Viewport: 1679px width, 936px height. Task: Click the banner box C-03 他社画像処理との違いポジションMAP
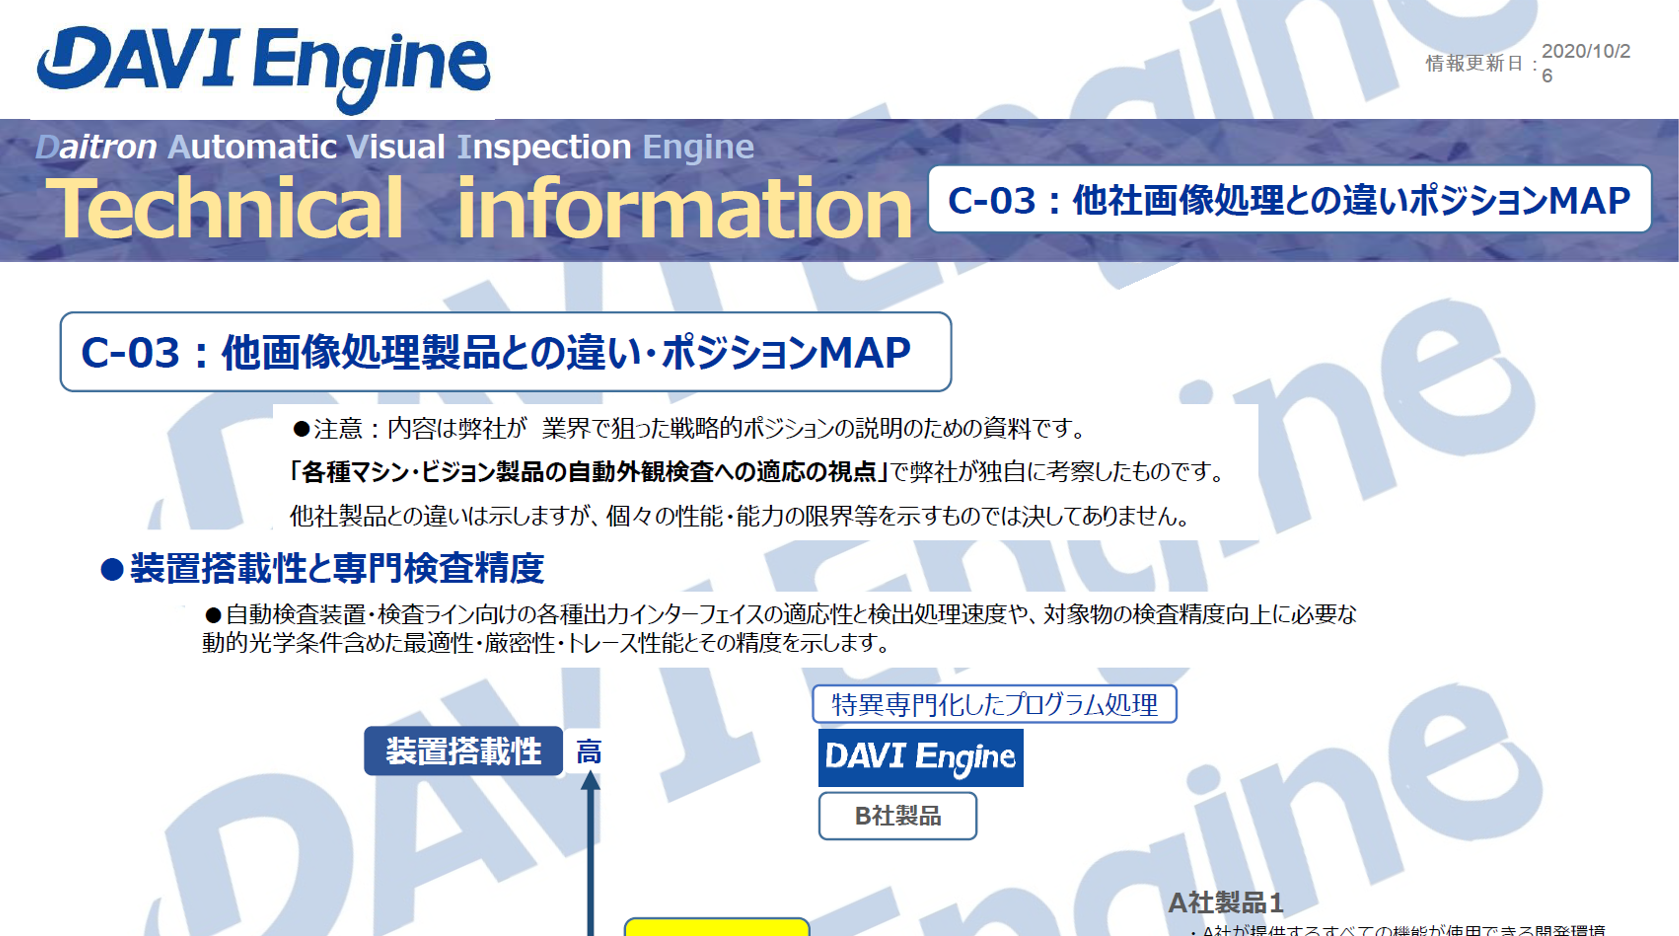tap(1289, 200)
